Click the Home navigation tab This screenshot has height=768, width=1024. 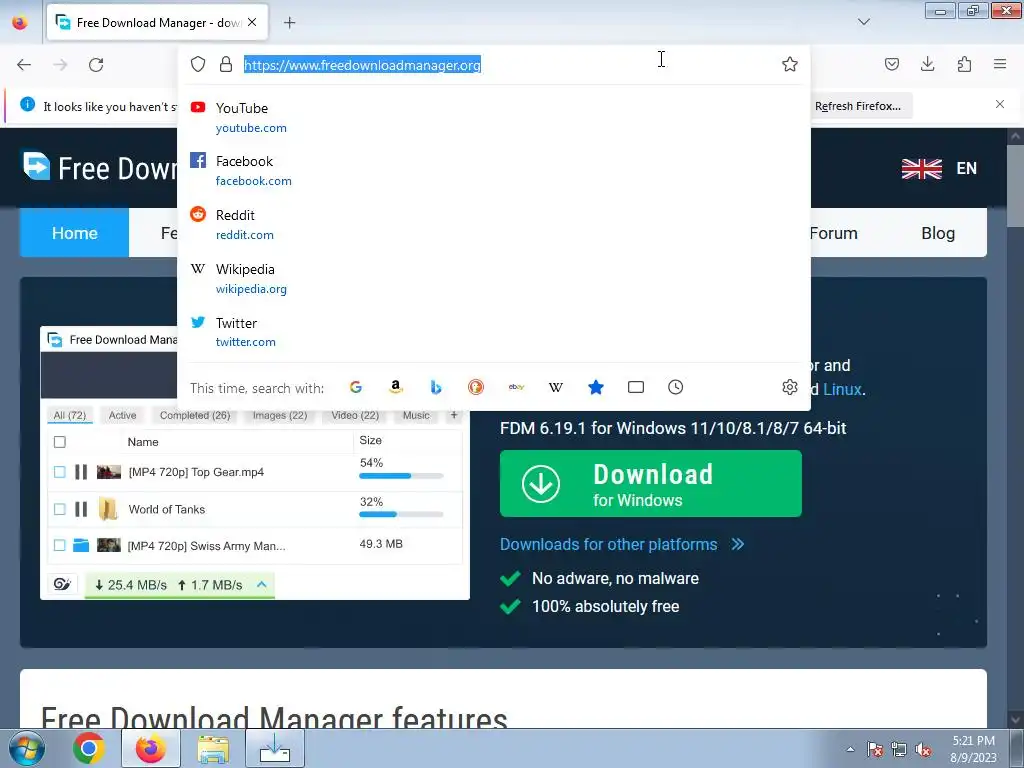click(x=74, y=233)
